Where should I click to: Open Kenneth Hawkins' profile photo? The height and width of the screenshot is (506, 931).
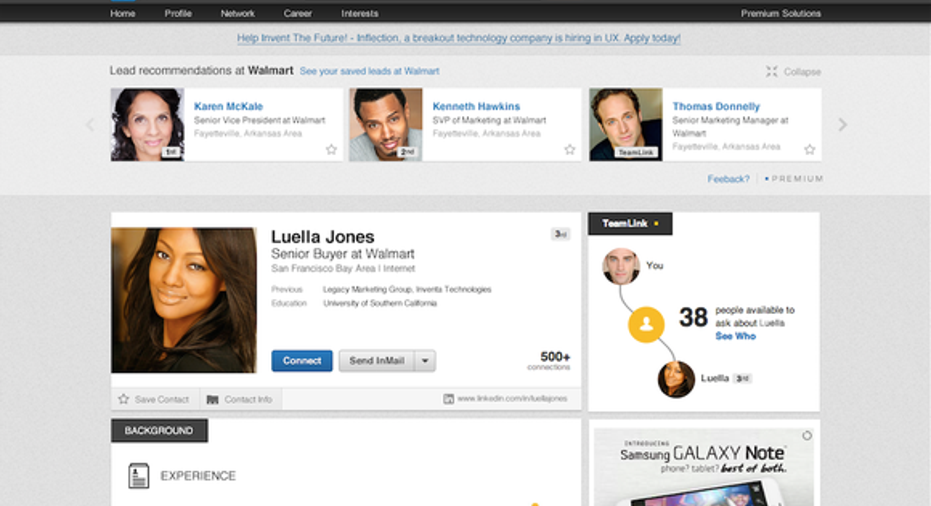pos(385,125)
